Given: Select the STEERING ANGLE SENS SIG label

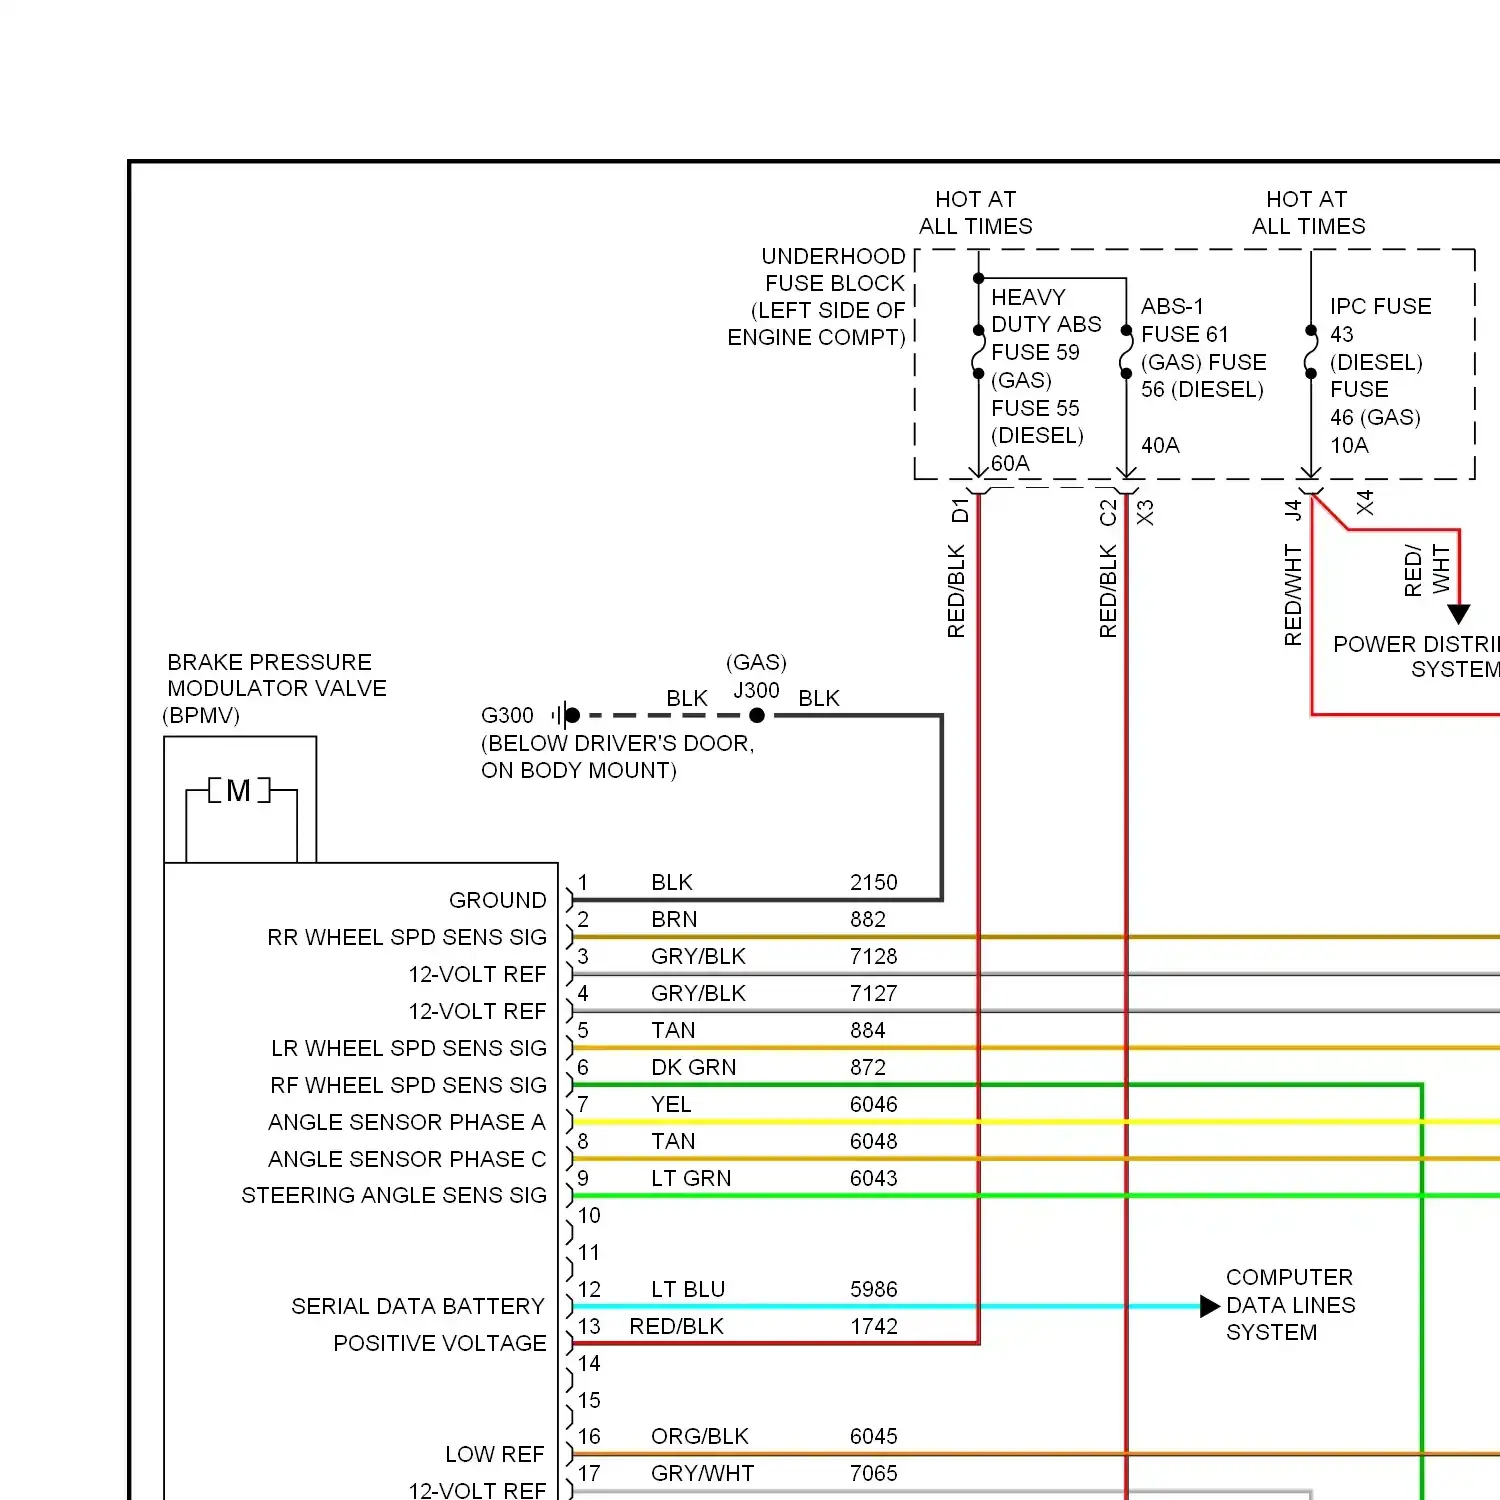Looking at the screenshot, I should [394, 1195].
